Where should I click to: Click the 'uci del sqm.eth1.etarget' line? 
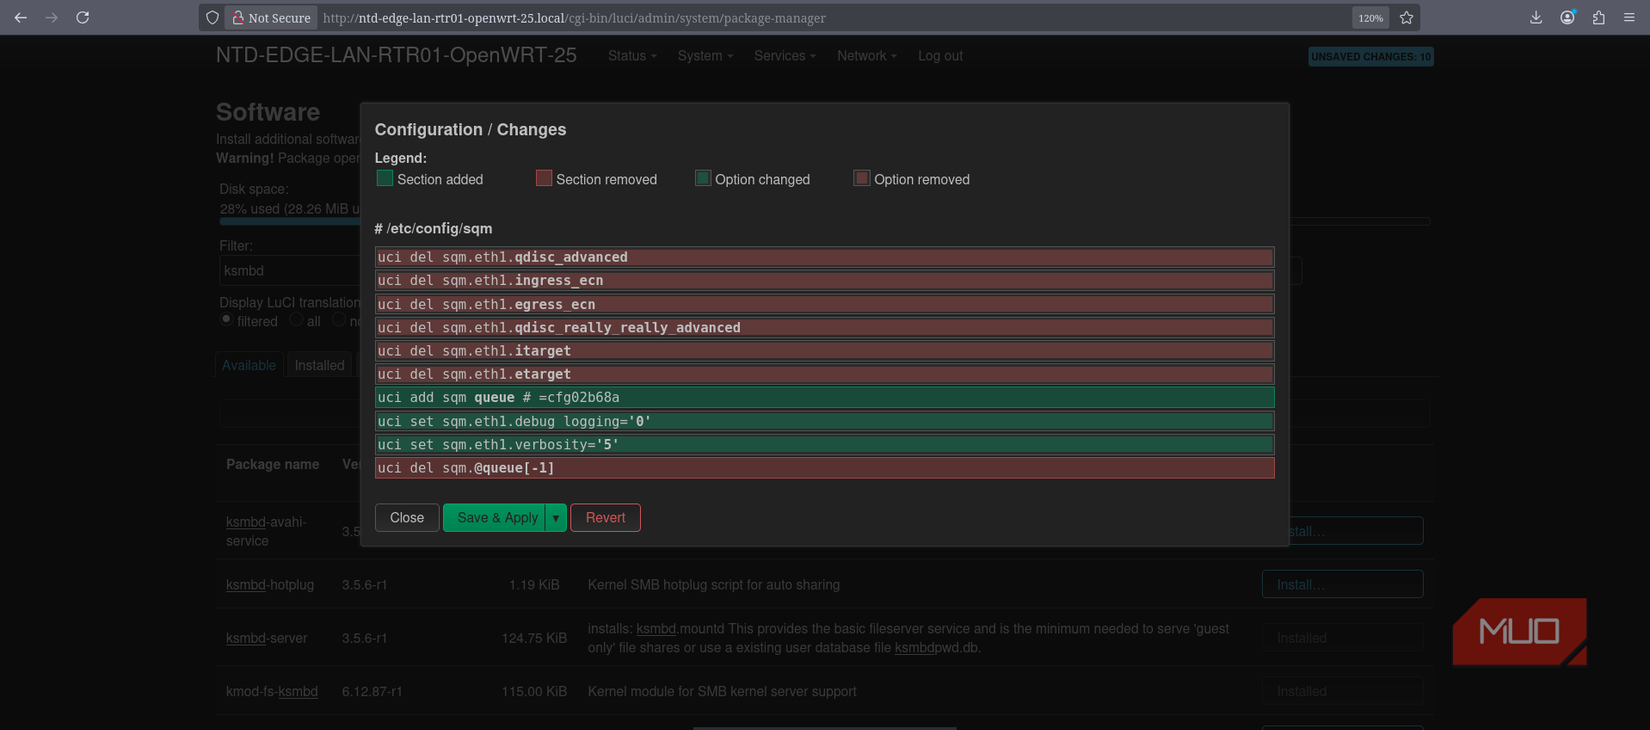pos(825,374)
